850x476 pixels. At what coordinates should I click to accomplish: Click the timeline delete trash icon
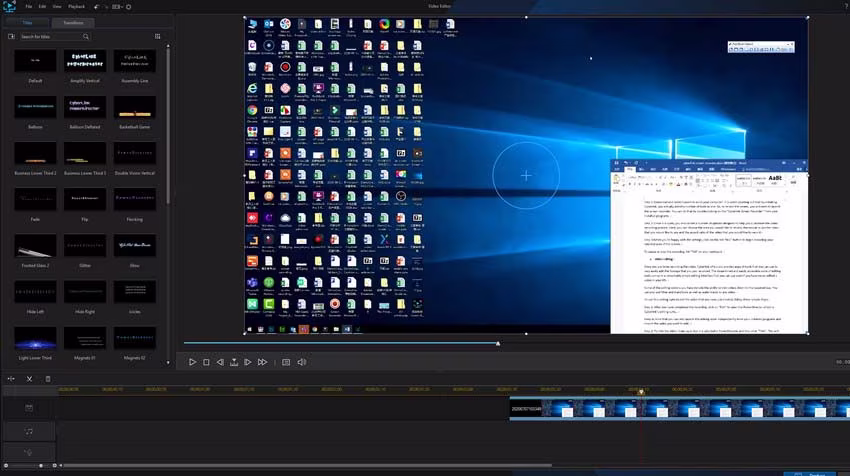pyautogui.click(x=48, y=379)
